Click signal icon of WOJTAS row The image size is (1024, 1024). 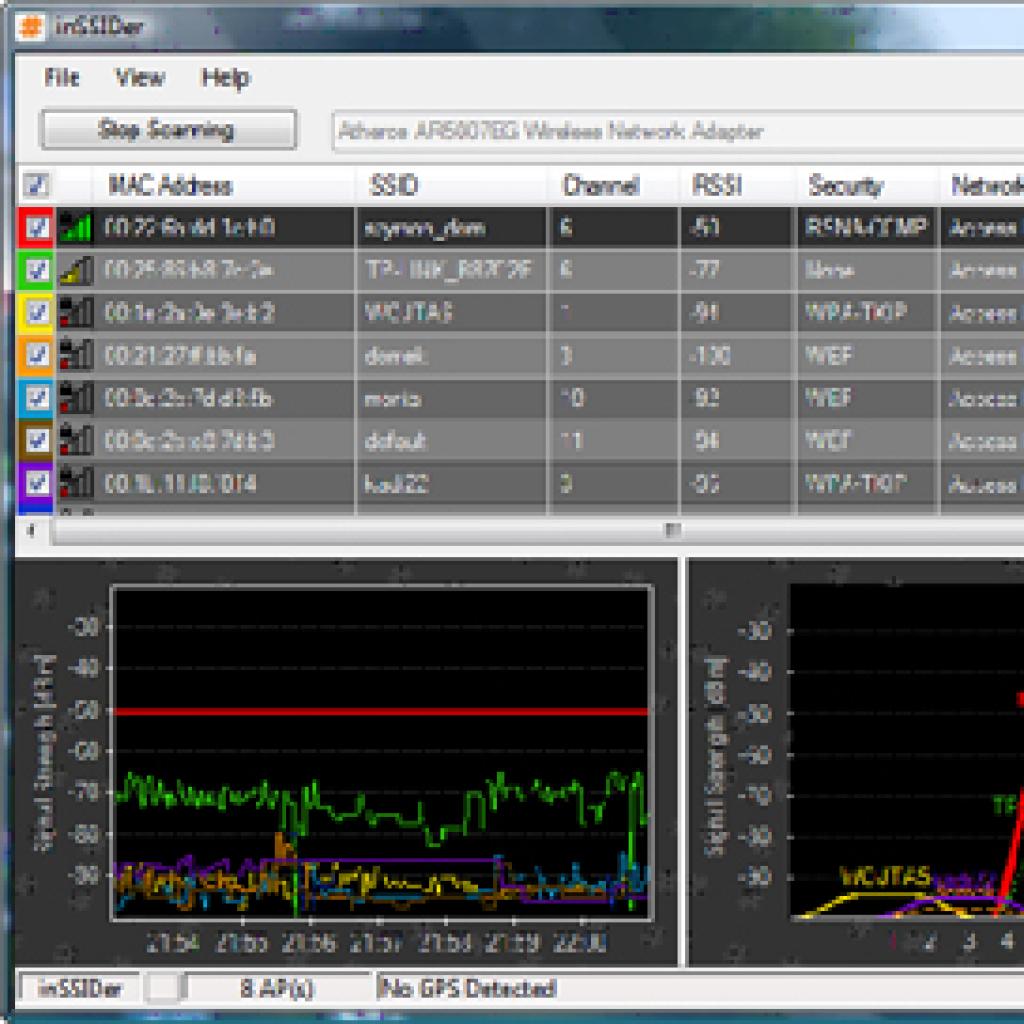pyautogui.click(x=75, y=312)
